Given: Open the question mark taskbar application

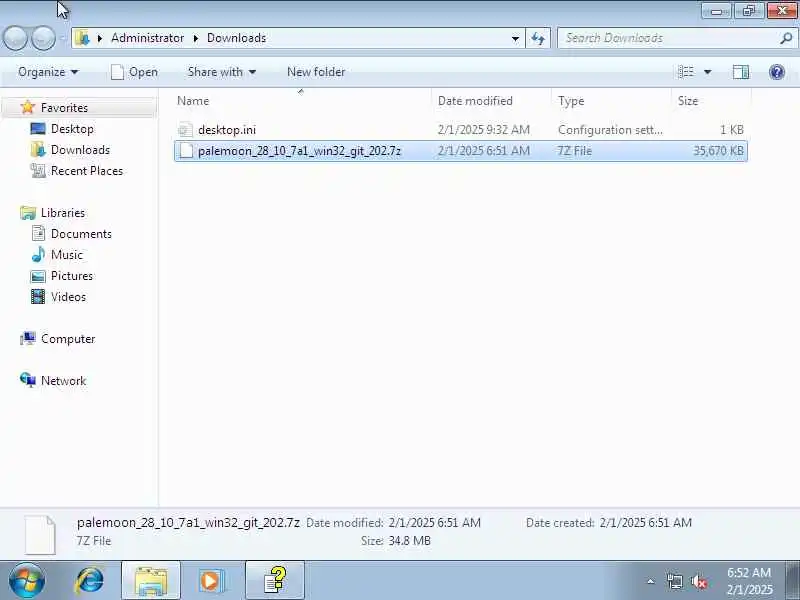Looking at the screenshot, I should tap(274, 580).
